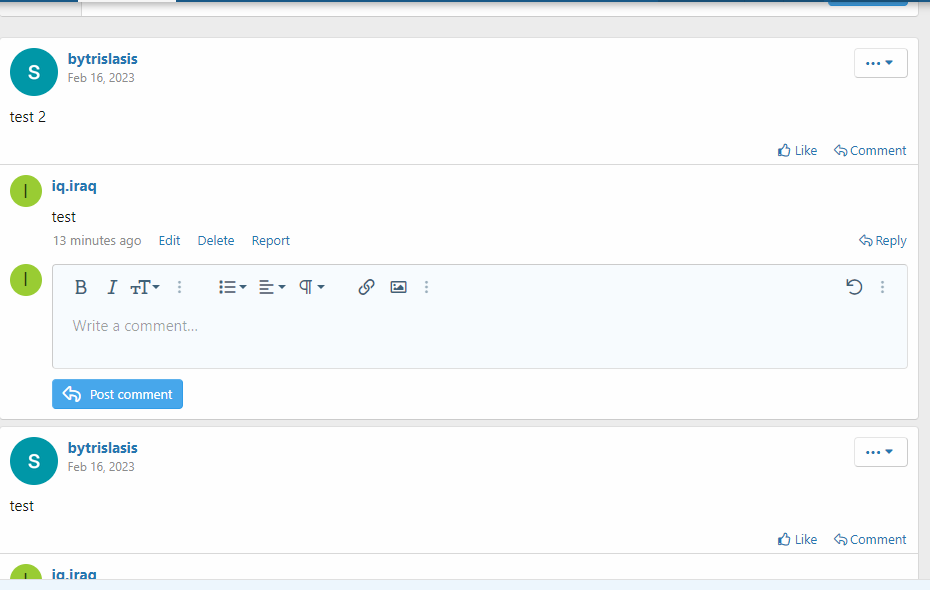The width and height of the screenshot is (930, 590).
Task: Open the options menu on the lower 'test' post
Action: point(880,451)
